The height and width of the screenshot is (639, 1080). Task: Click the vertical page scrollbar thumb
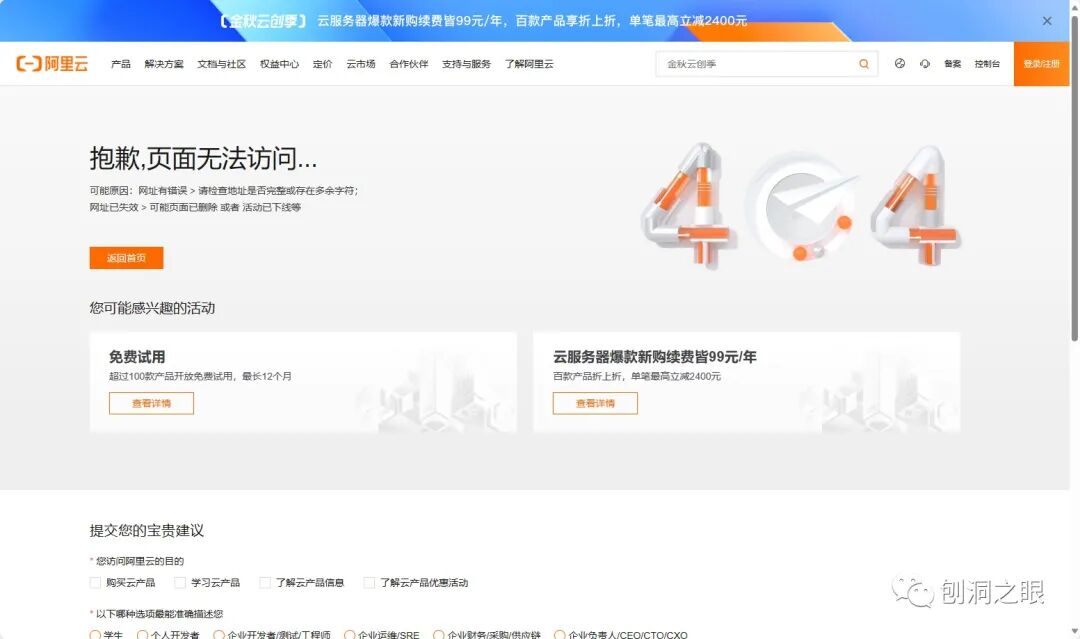click(x=1074, y=178)
